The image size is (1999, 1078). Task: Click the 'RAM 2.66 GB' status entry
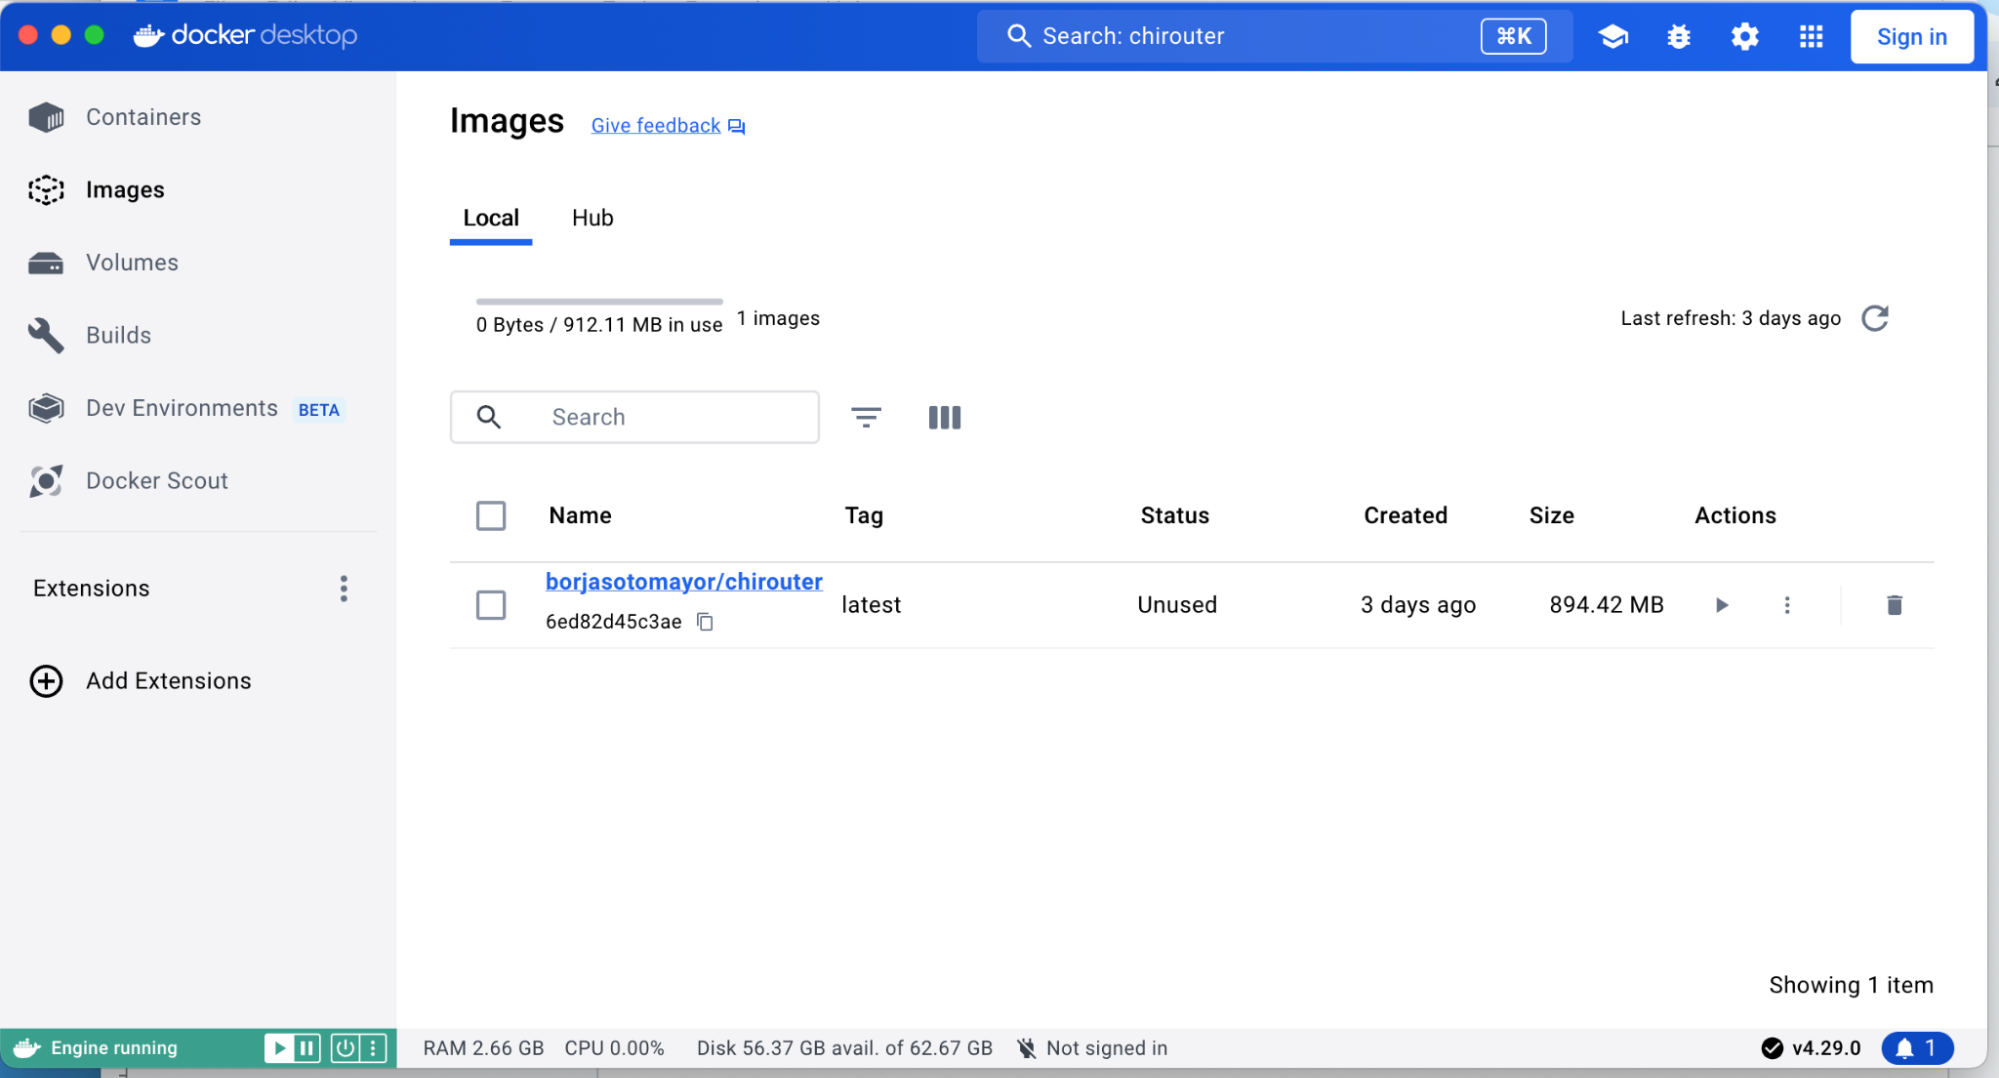pyautogui.click(x=483, y=1048)
